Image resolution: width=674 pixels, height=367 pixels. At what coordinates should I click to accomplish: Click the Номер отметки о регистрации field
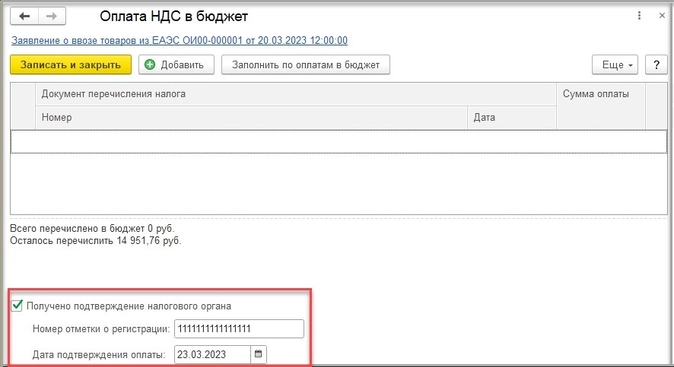pyautogui.click(x=239, y=329)
